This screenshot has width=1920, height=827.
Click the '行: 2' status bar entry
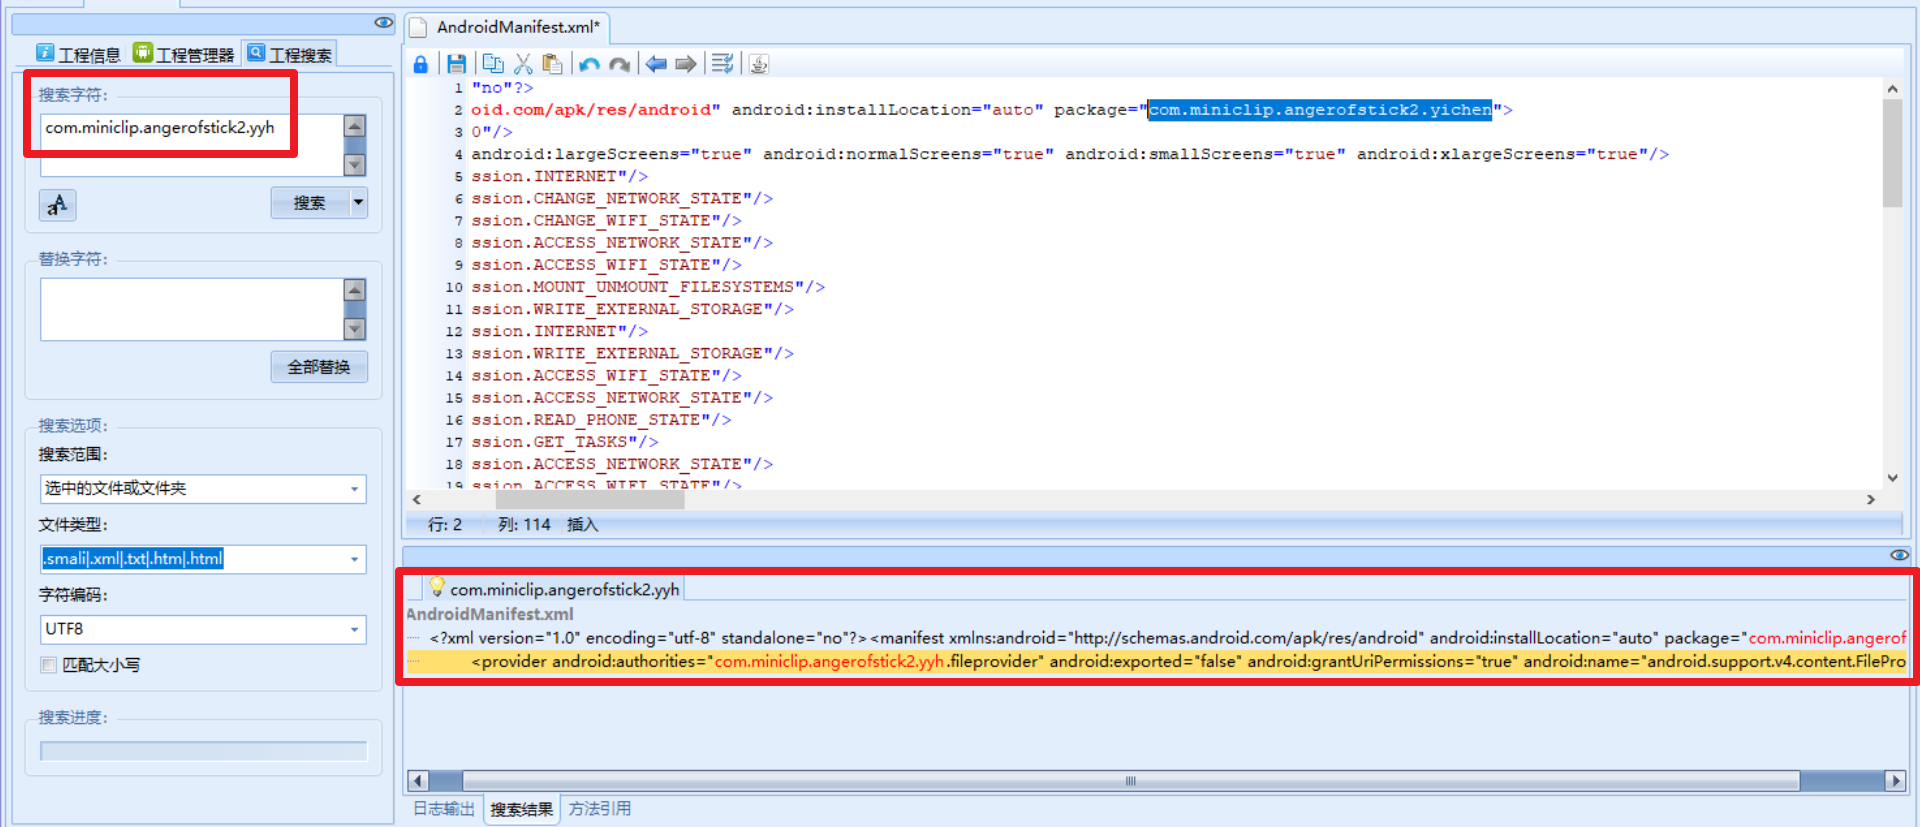pos(445,525)
